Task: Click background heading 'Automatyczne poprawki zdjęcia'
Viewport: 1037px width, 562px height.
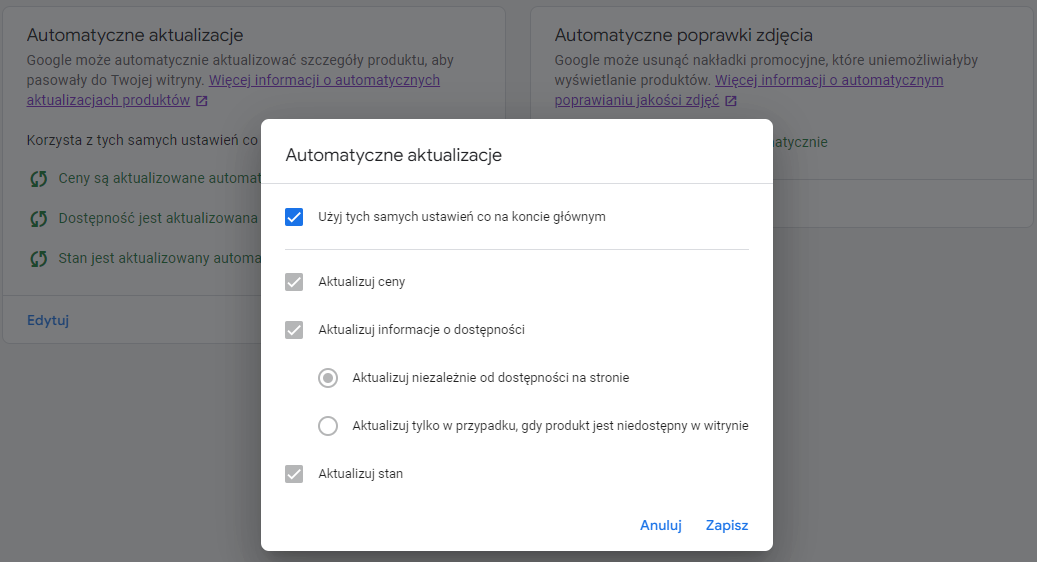Action: [x=683, y=35]
